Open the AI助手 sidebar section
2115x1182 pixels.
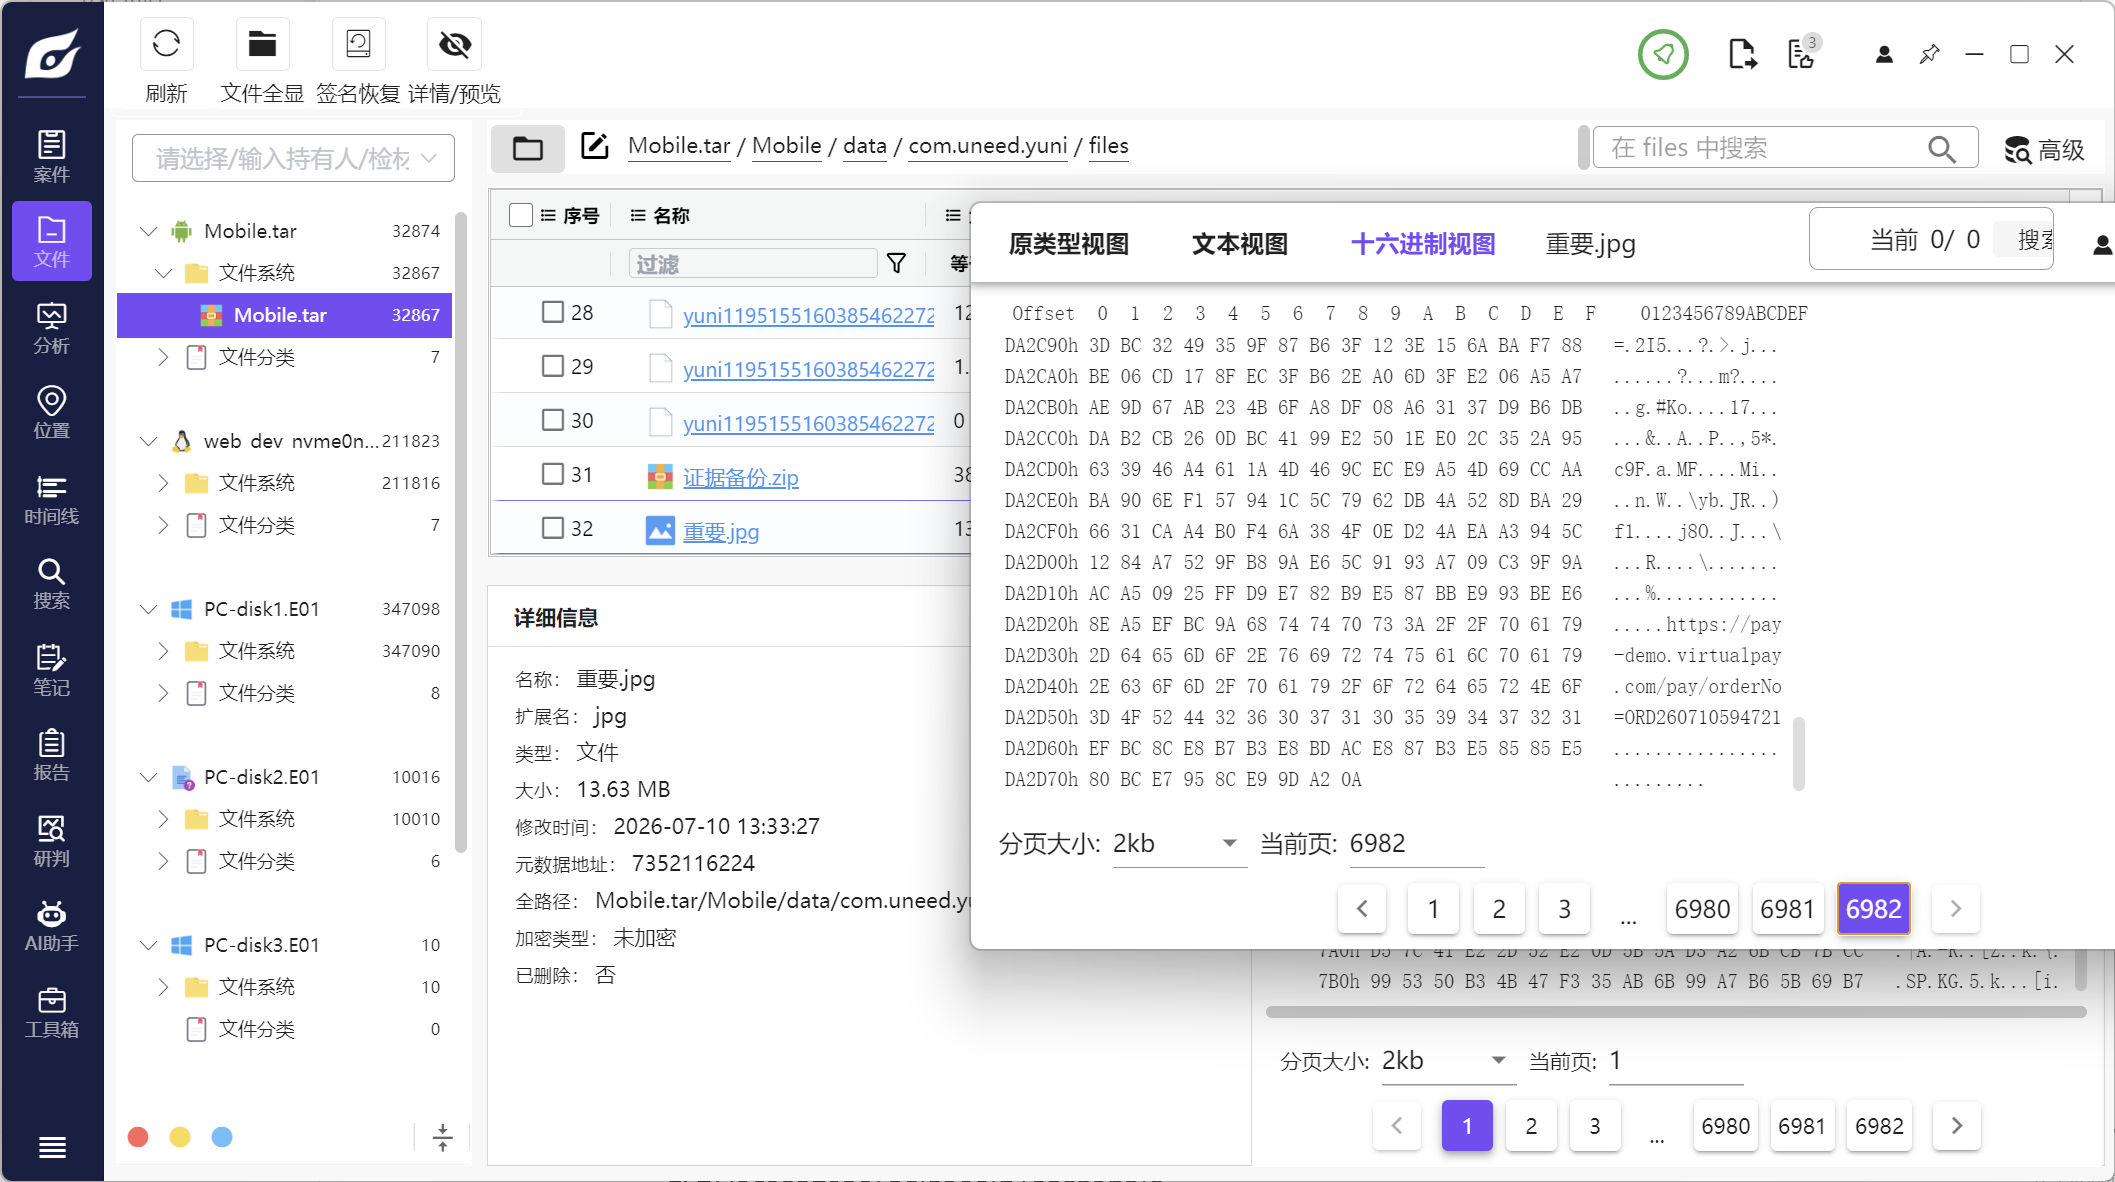[52, 926]
